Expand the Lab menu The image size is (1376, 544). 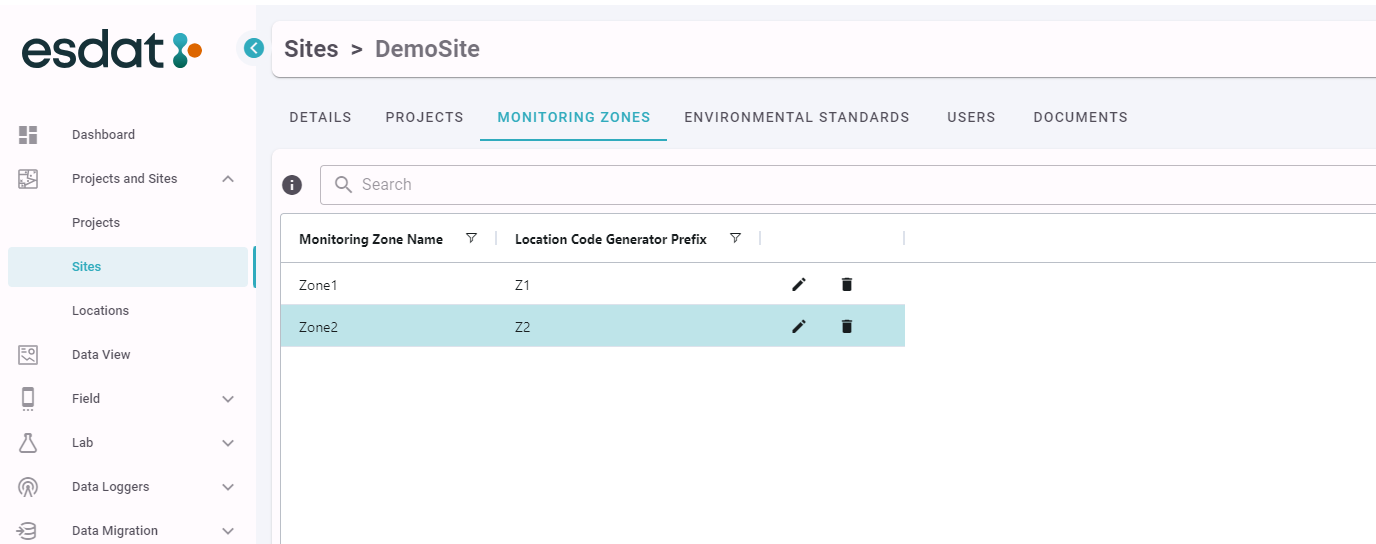[228, 443]
